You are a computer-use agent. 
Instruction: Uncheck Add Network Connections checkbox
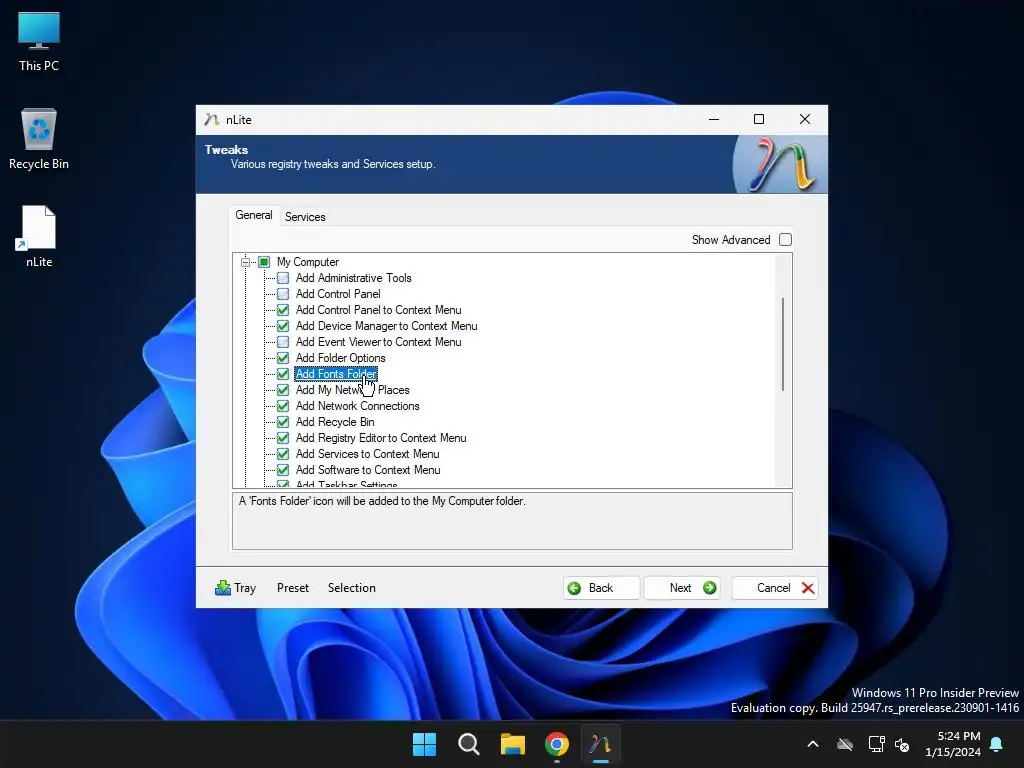(x=283, y=406)
